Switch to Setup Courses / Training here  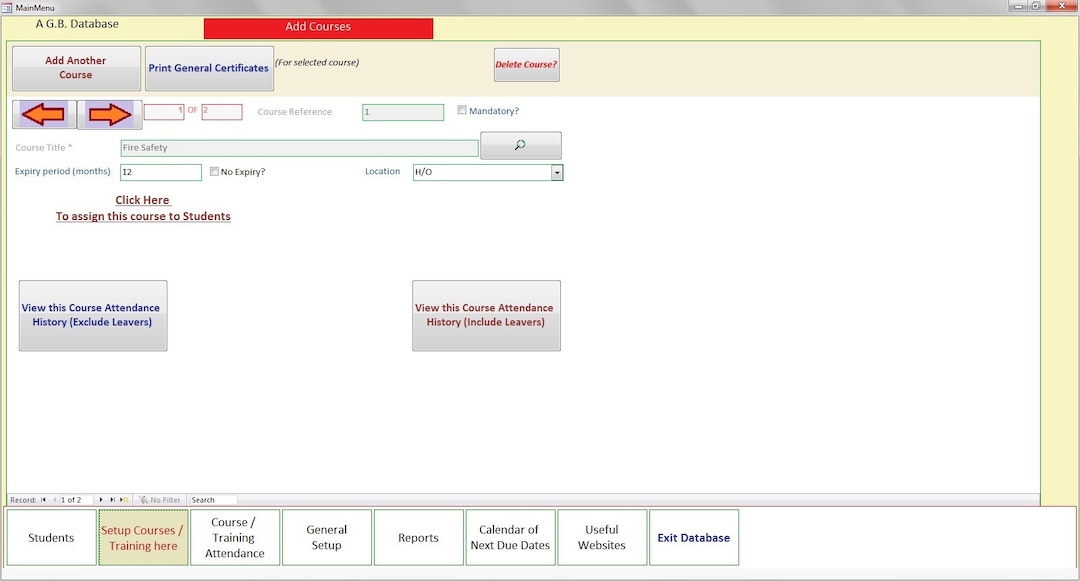(x=142, y=537)
